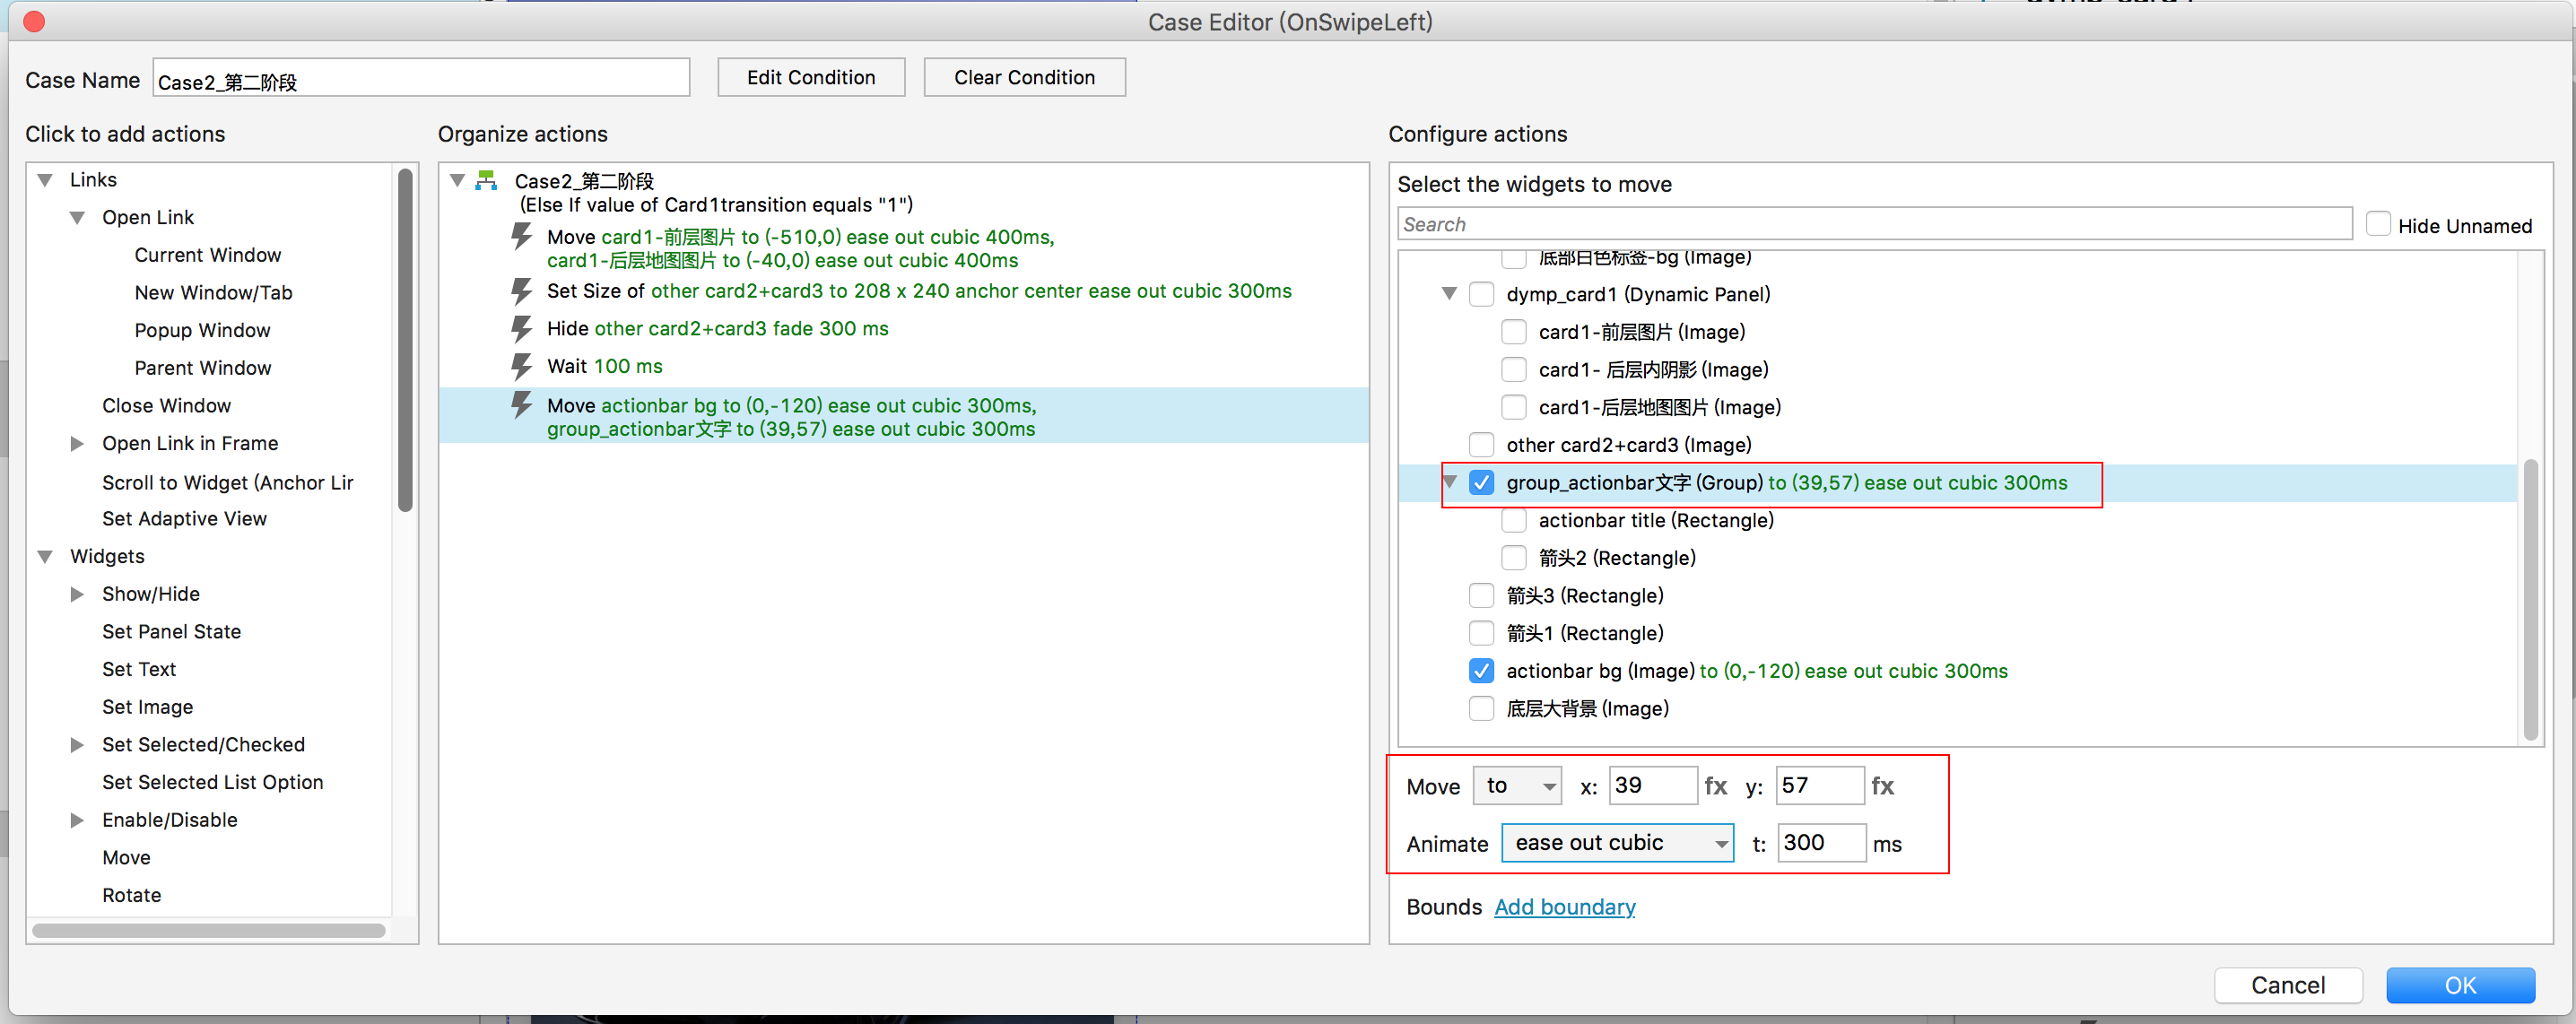Open the Animate ease out cubic dropdown

pyautogui.click(x=1617, y=844)
